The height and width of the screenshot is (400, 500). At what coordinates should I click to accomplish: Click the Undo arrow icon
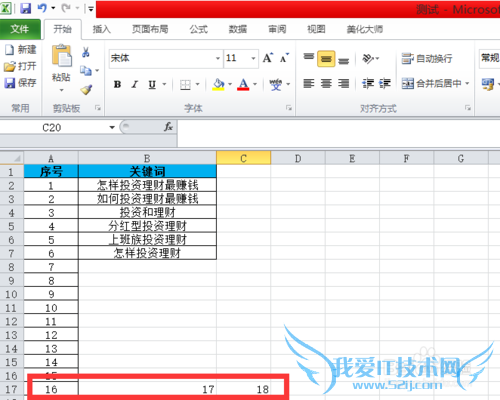42,8
